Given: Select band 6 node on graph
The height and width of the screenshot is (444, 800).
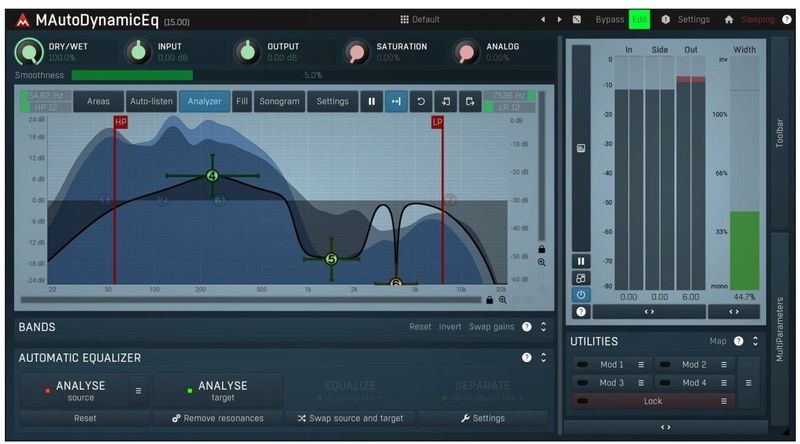Looking at the screenshot, I should [x=396, y=281].
